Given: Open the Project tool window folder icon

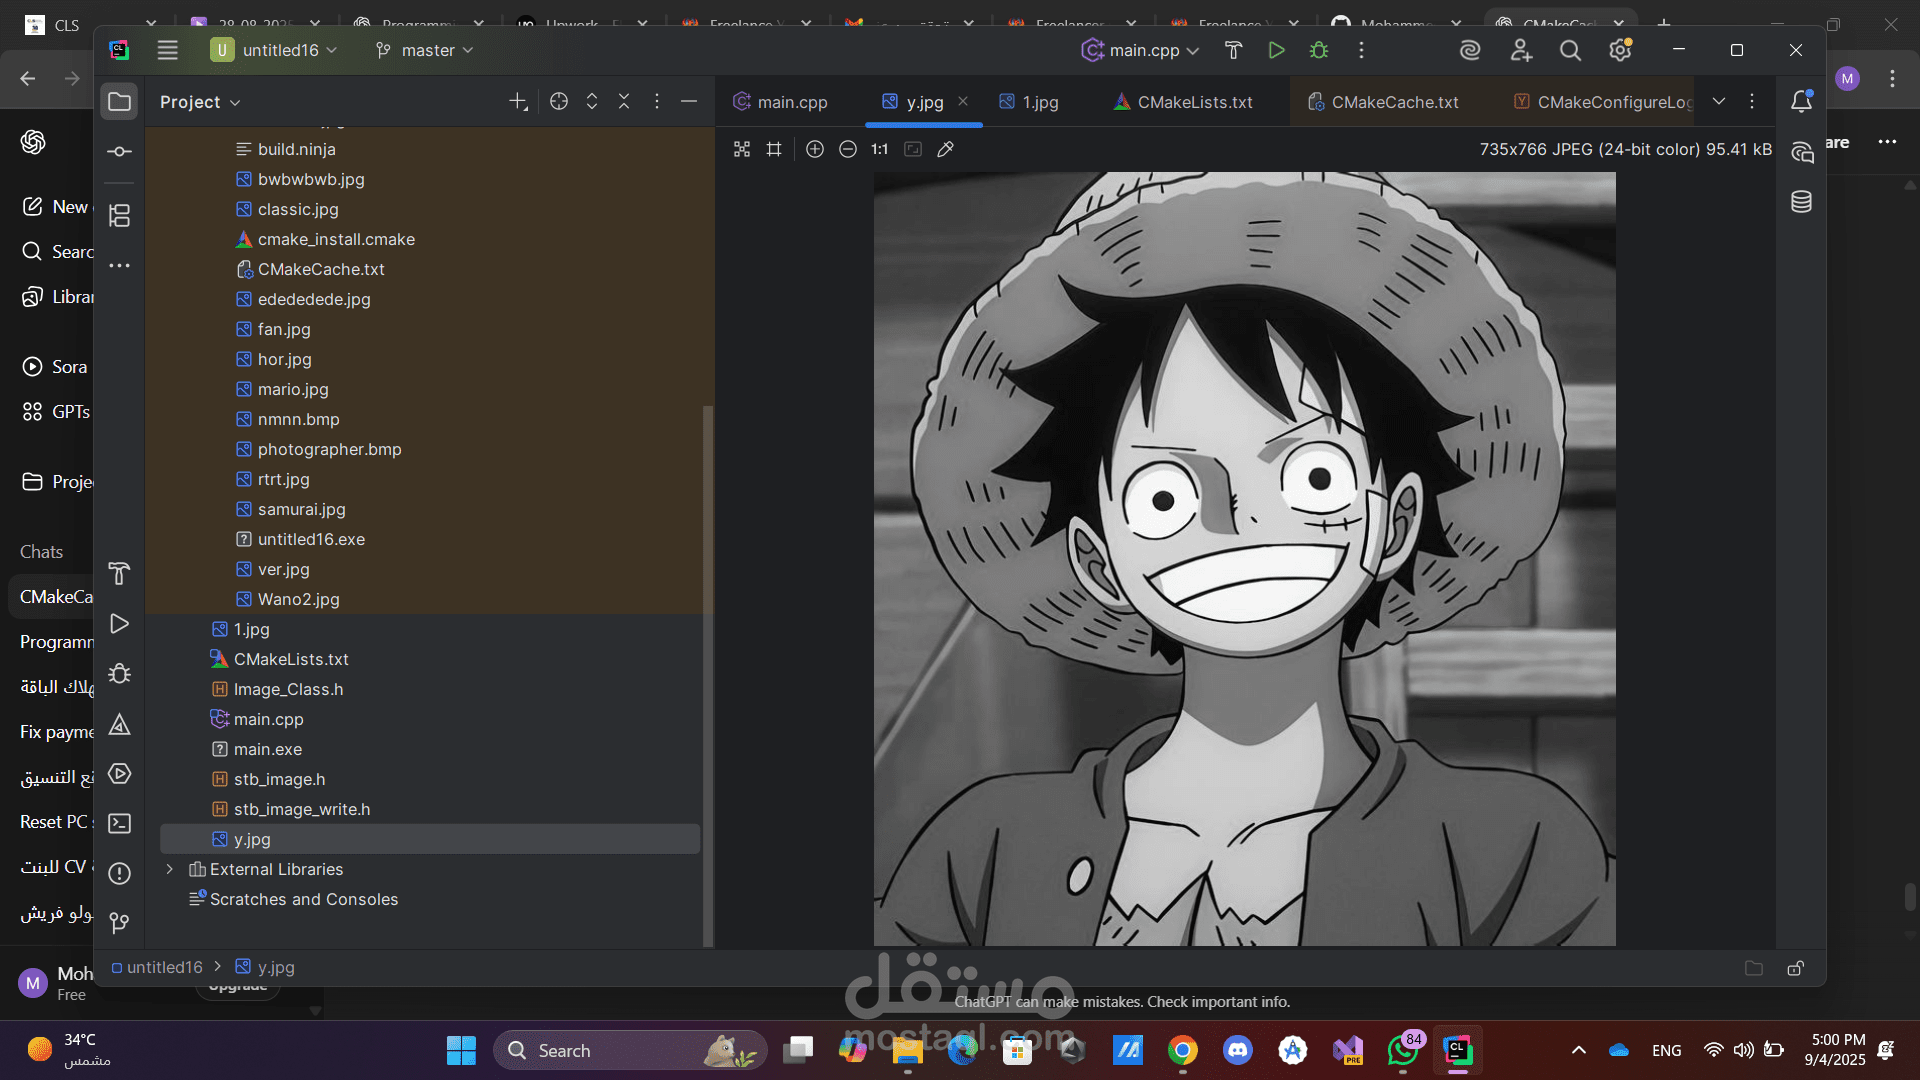Looking at the screenshot, I should pos(119,102).
